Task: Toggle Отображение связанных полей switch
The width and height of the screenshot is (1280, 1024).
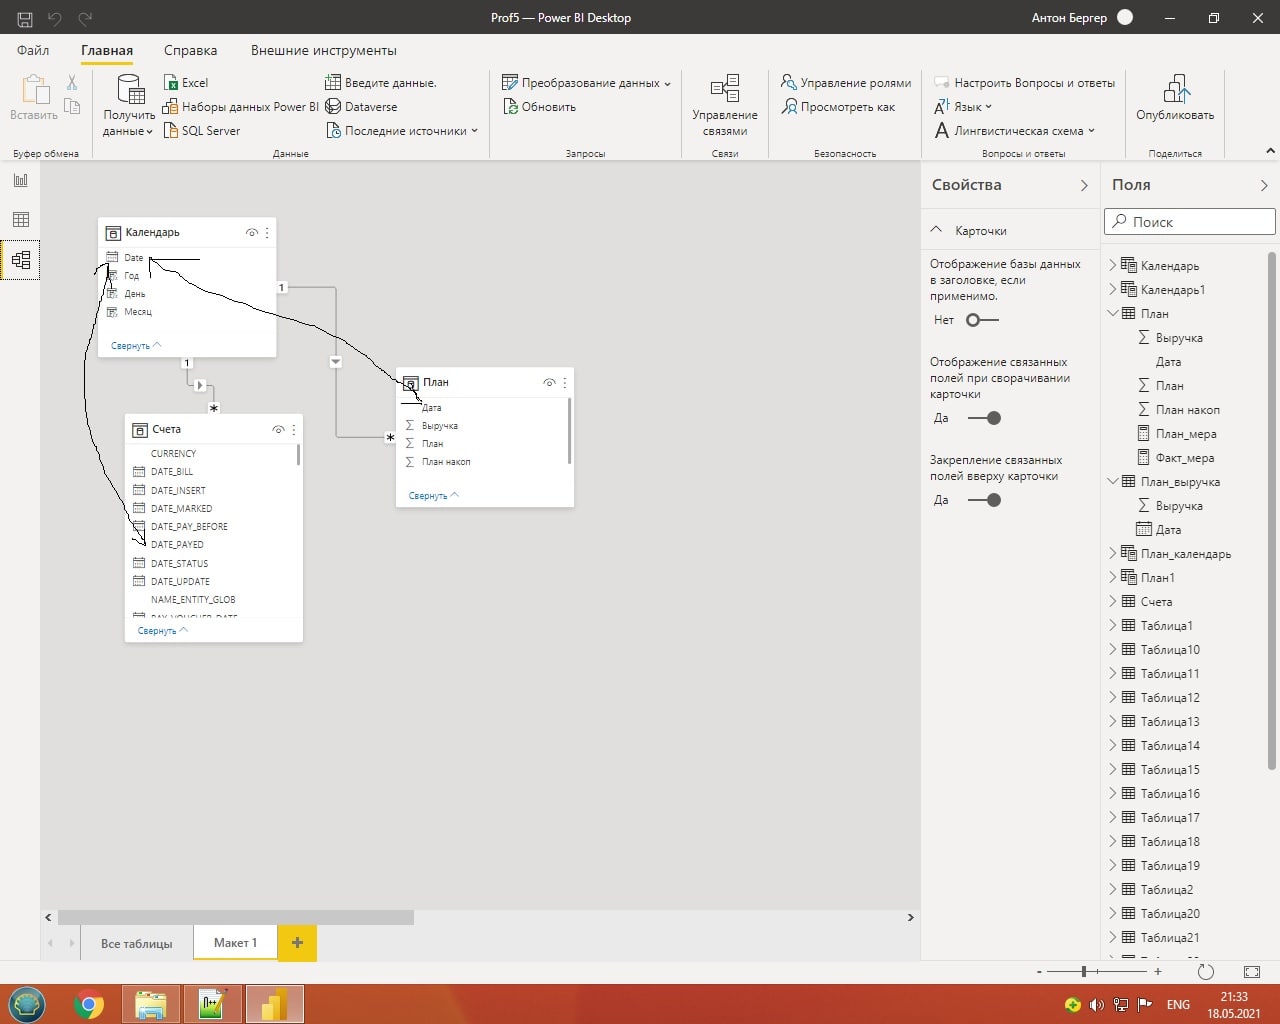Action: [984, 418]
